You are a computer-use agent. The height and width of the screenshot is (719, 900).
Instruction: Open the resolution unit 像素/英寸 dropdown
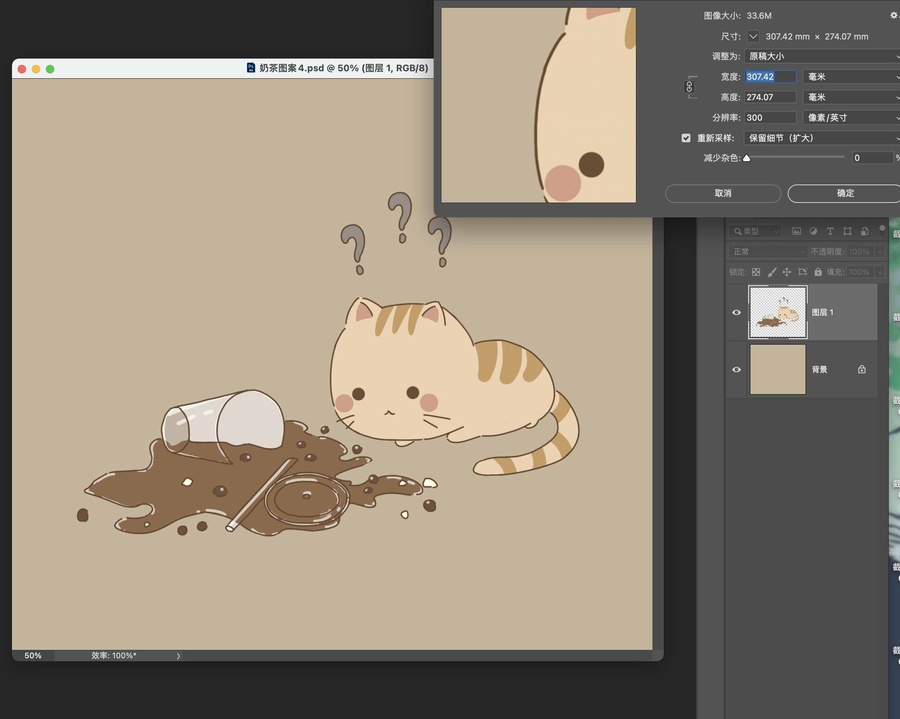(851, 118)
